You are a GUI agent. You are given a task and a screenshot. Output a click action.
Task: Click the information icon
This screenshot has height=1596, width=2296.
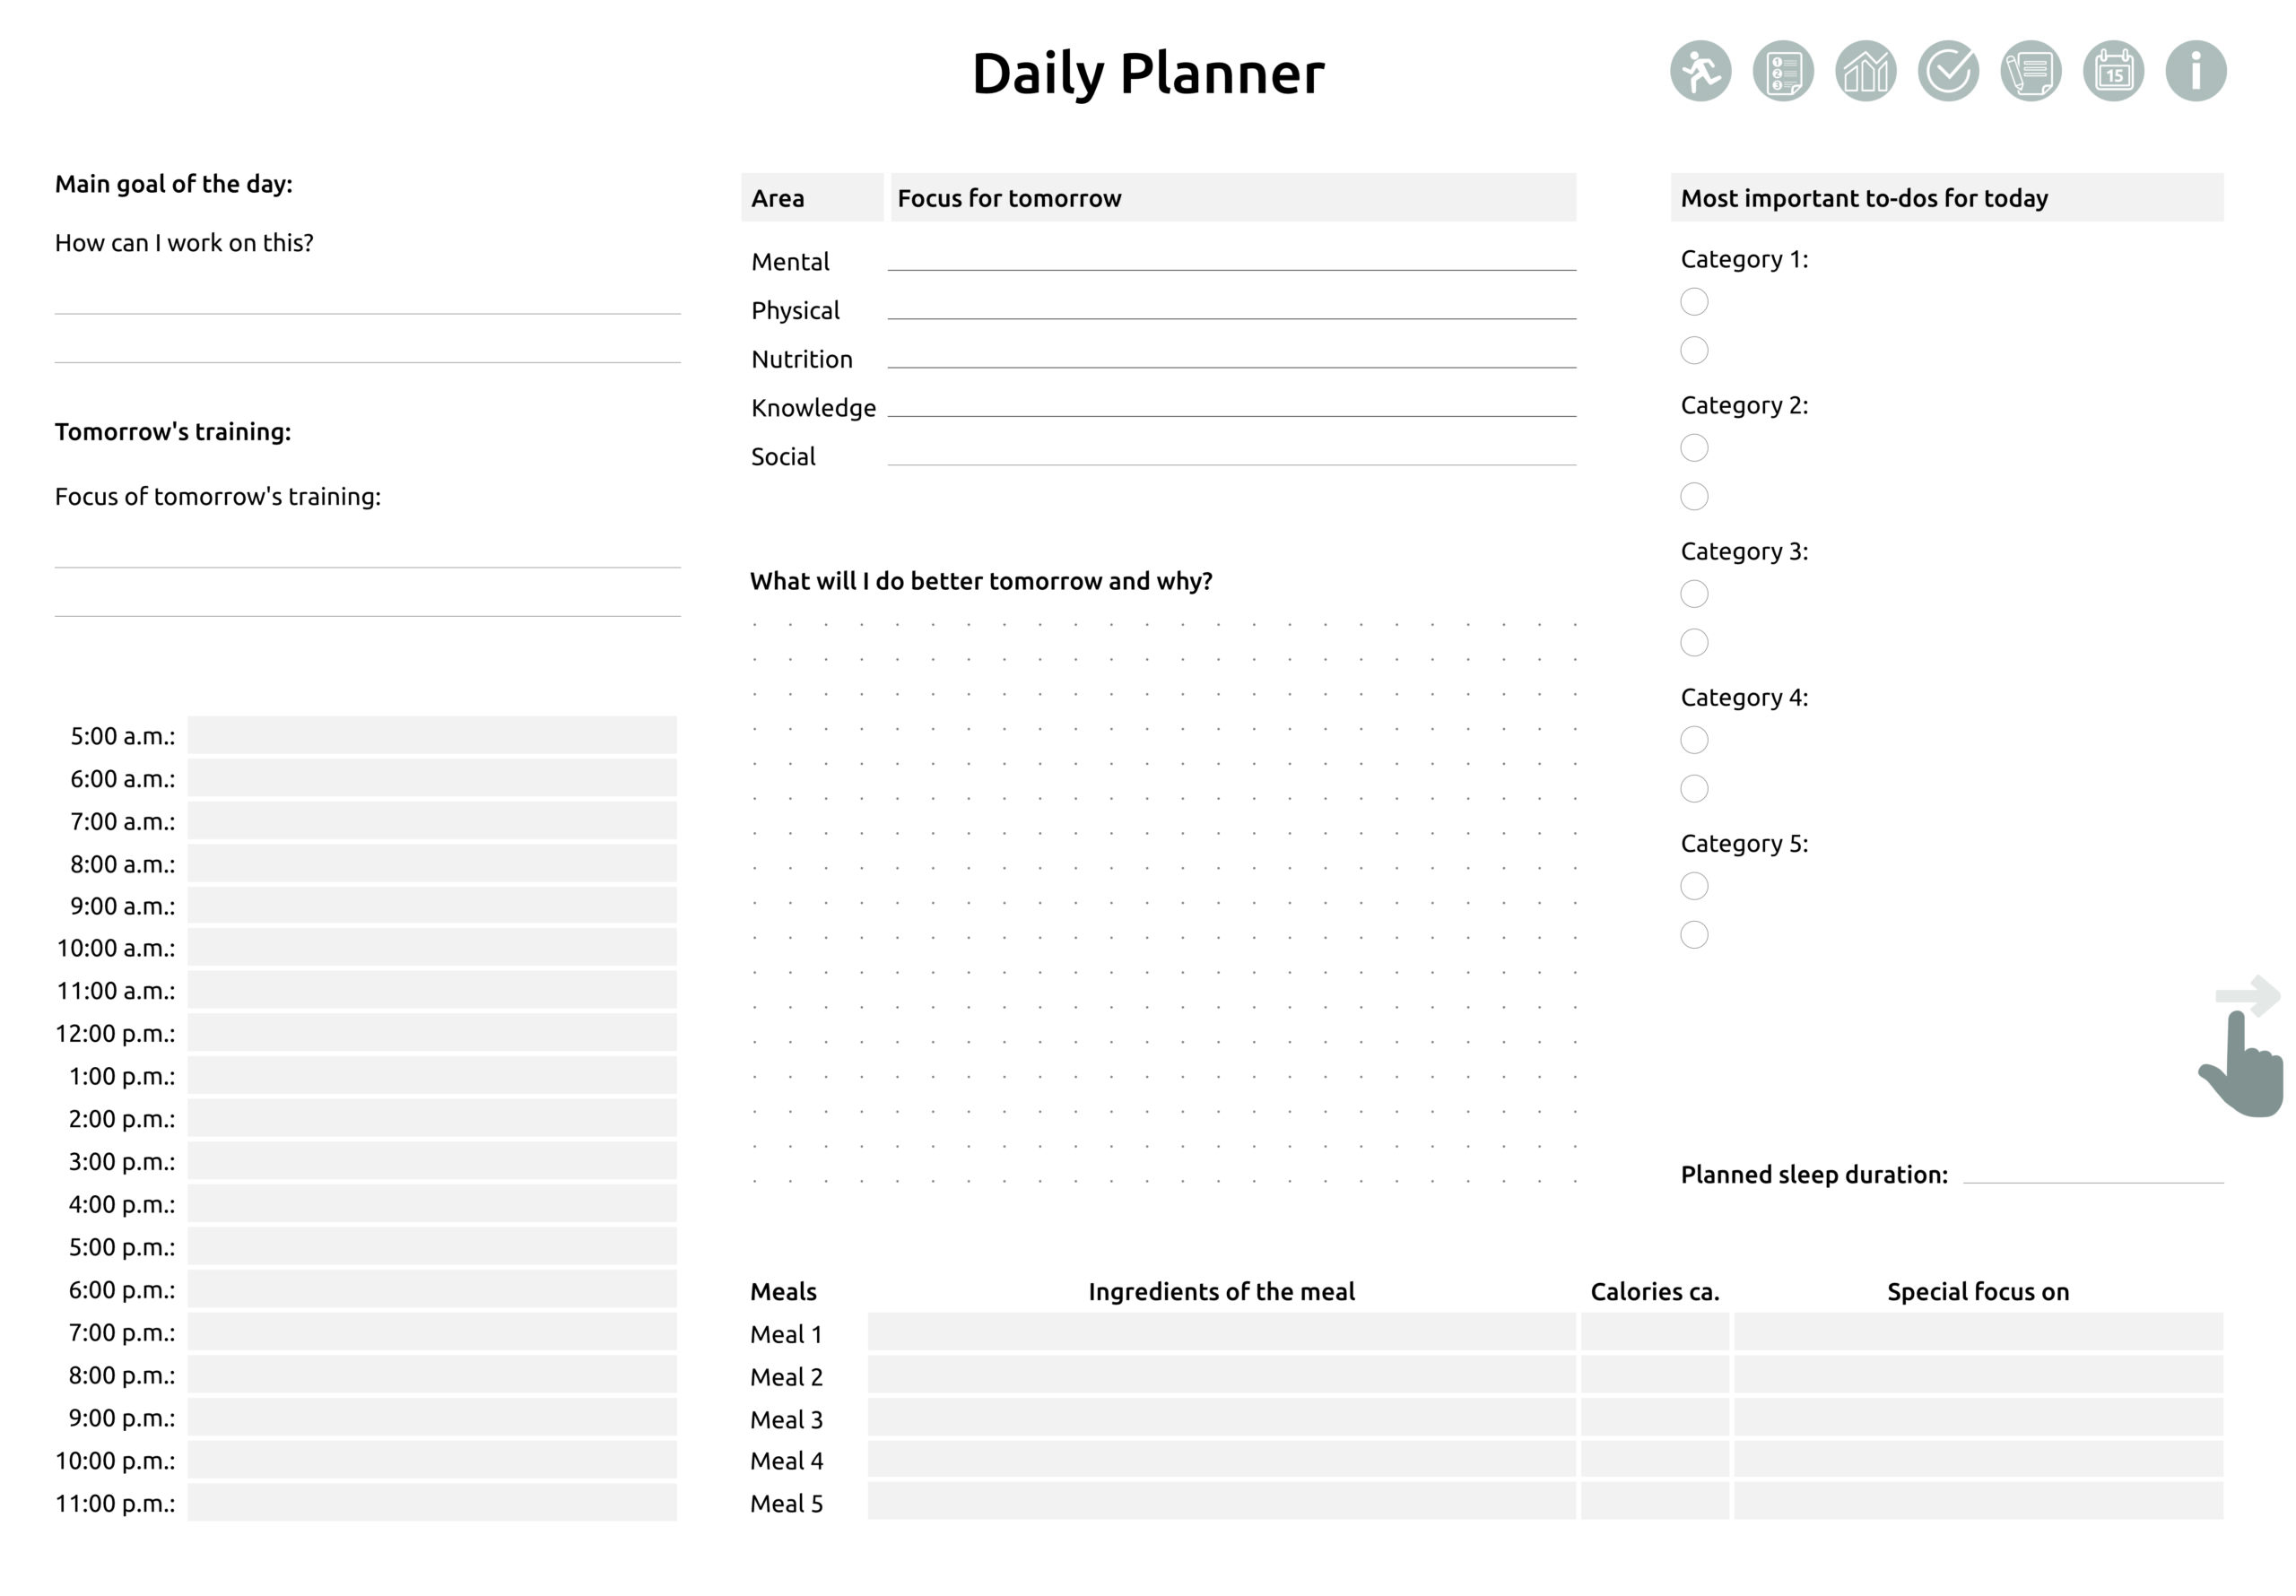(x=2195, y=71)
